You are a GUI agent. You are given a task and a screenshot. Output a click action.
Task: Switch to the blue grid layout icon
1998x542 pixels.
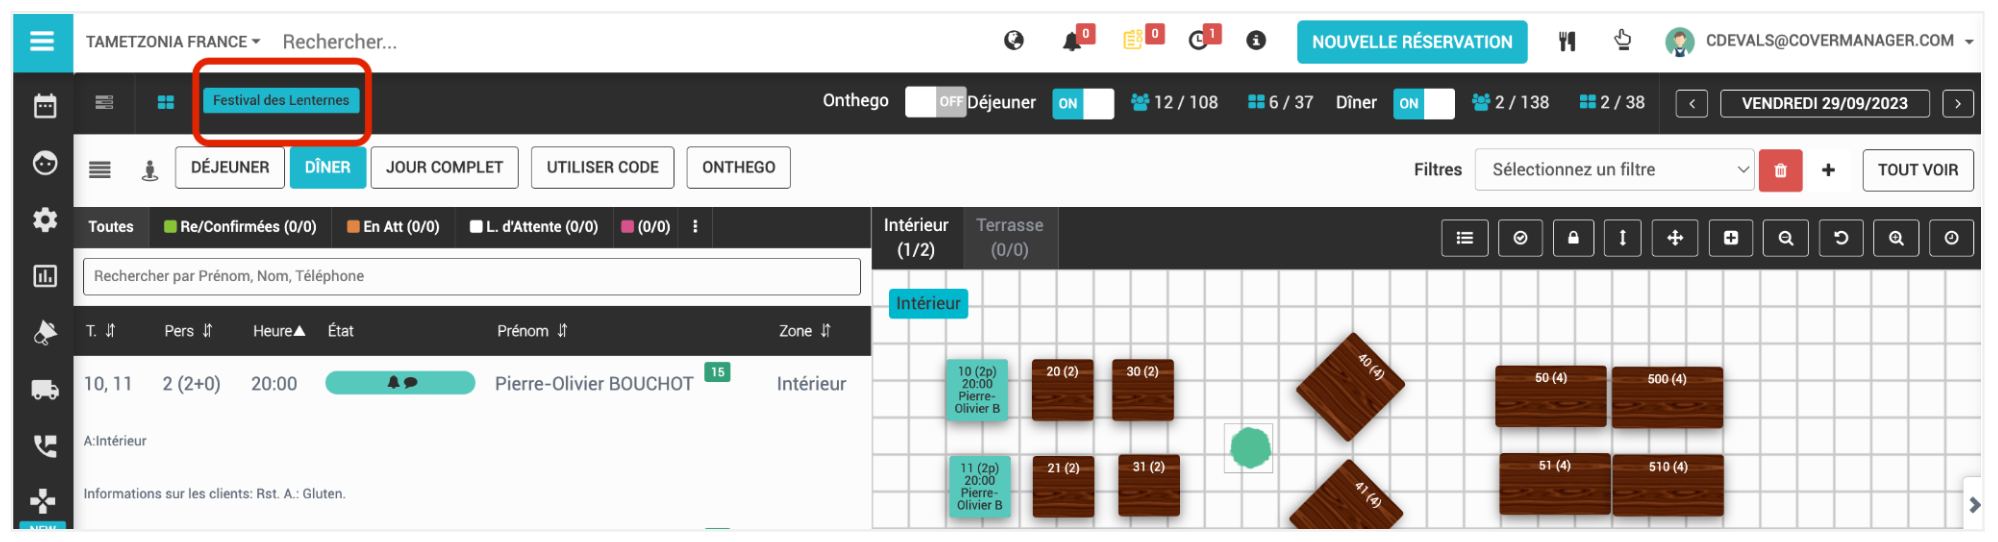click(166, 102)
